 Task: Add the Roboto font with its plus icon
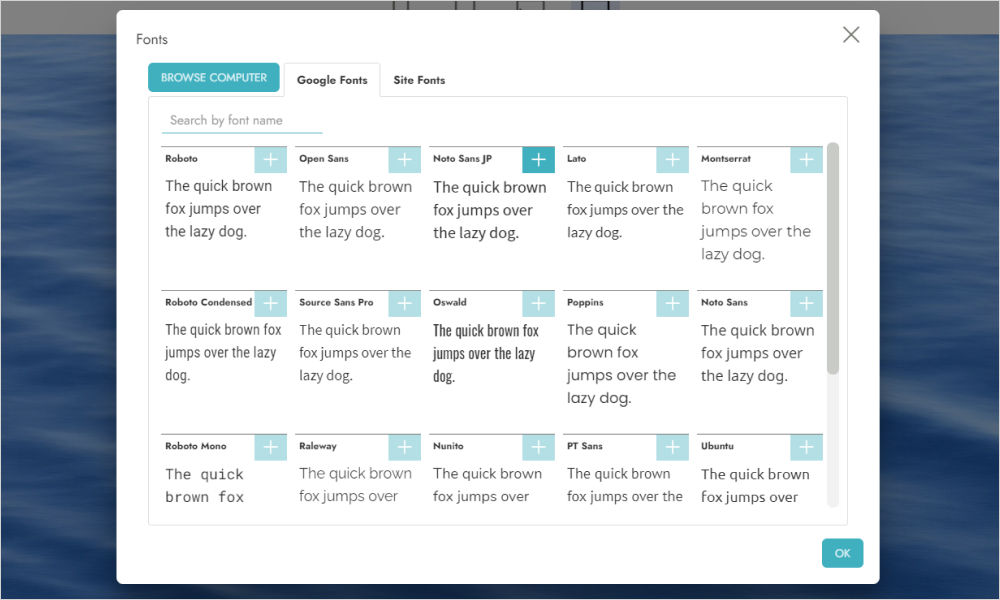pyautogui.click(x=270, y=159)
